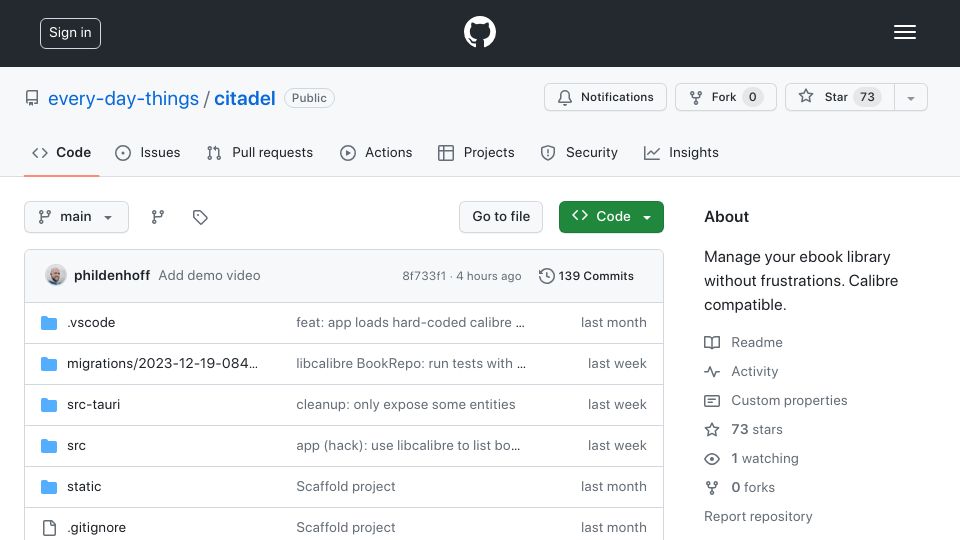Click Report repository link
Screen dimensions: 960x540
click(x=758, y=517)
